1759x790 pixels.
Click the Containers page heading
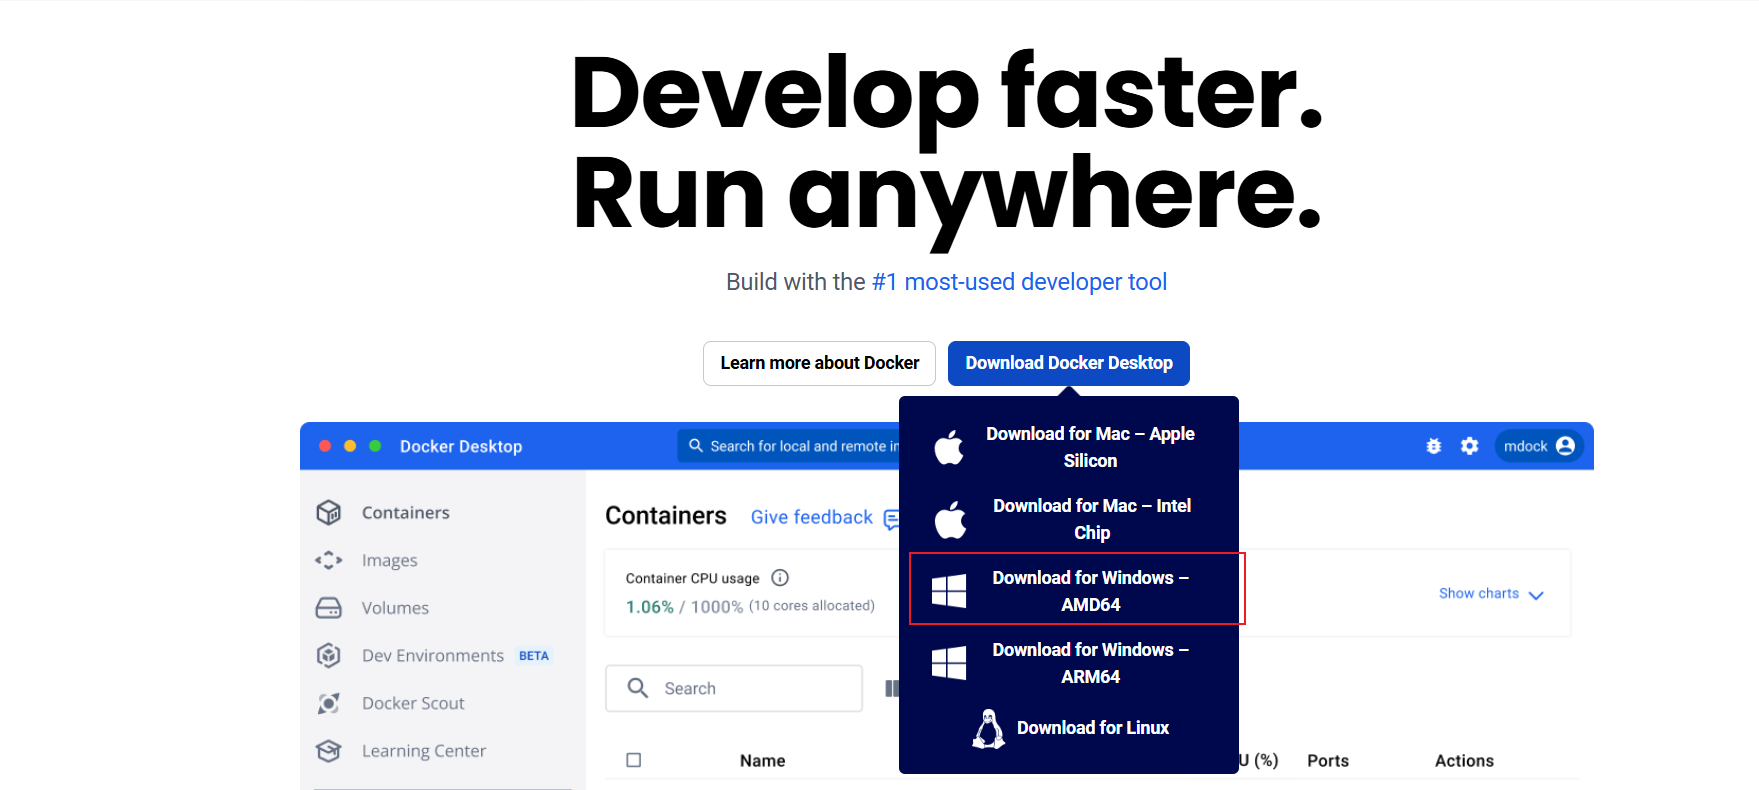pyautogui.click(x=666, y=516)
